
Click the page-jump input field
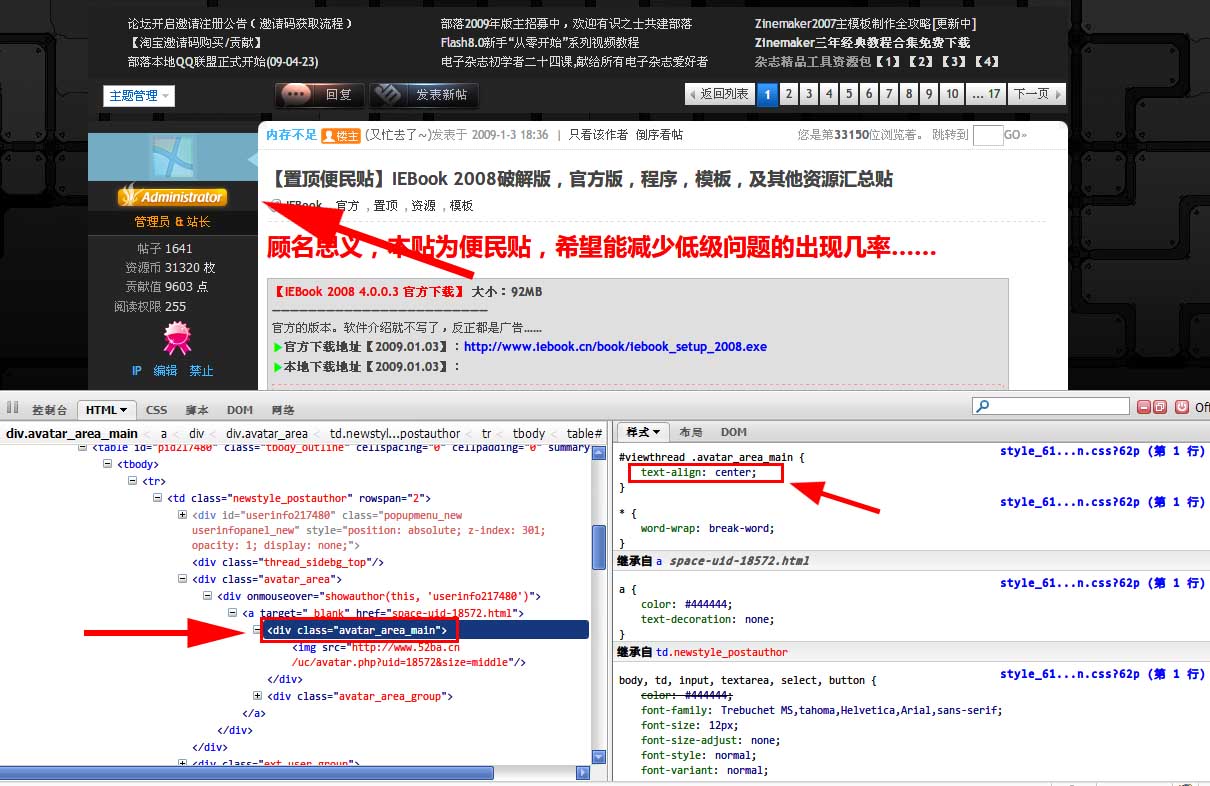tap(987, 135)
